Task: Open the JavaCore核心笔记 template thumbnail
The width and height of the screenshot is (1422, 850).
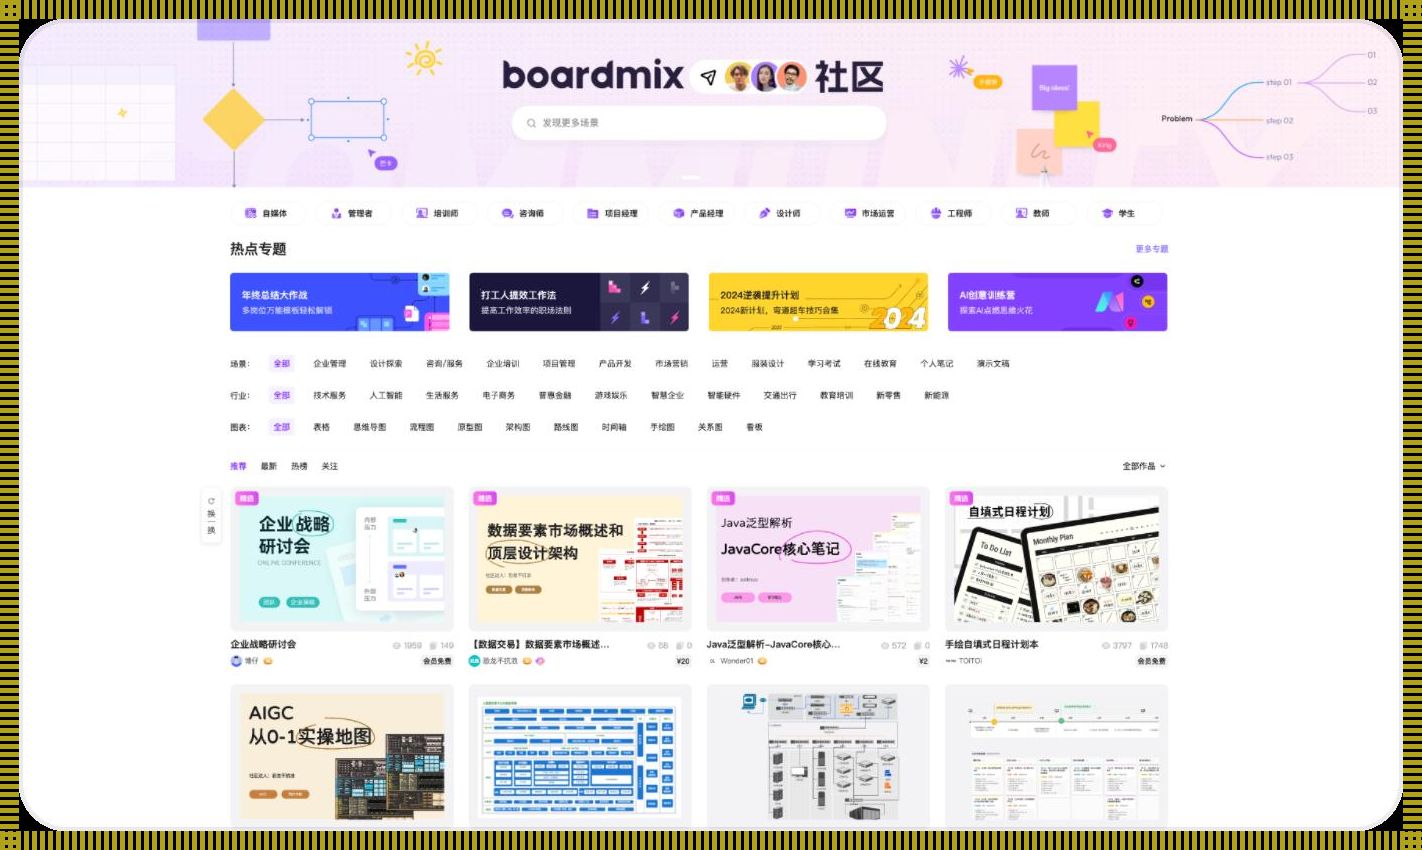Action: (x=818, y=559)
